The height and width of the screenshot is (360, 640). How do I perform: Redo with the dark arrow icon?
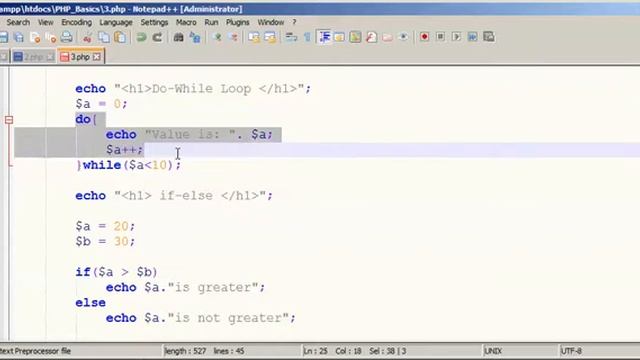(x=157, y=38)
